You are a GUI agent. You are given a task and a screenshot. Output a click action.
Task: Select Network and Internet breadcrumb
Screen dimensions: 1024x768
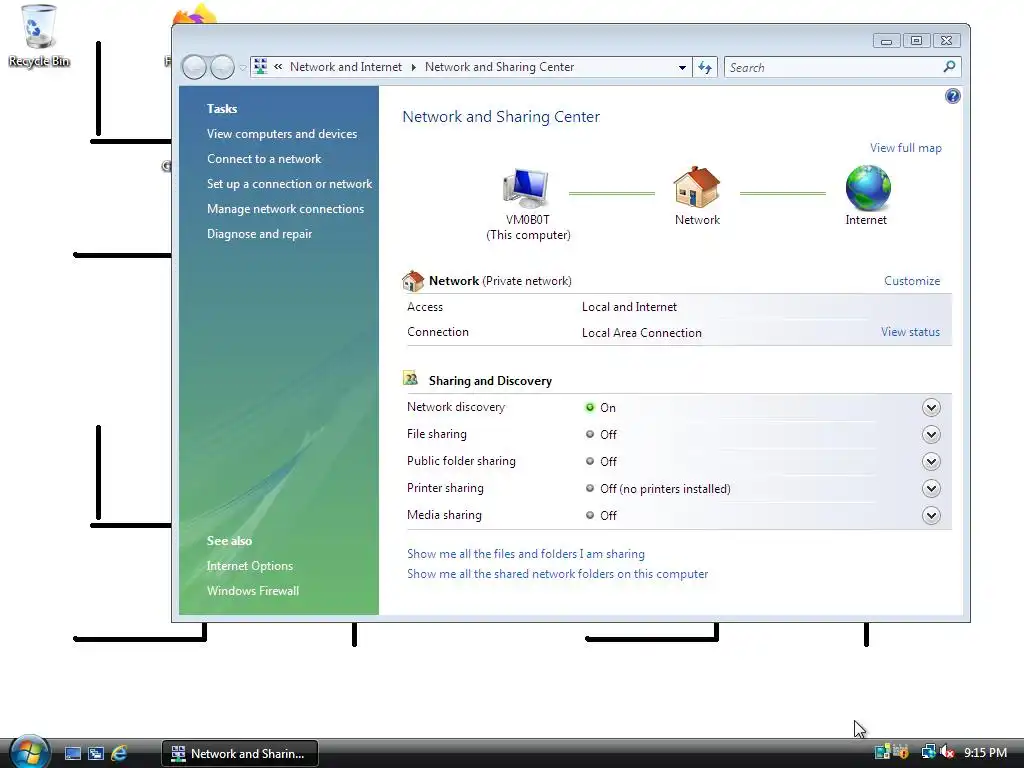click(x=345, y=67)
